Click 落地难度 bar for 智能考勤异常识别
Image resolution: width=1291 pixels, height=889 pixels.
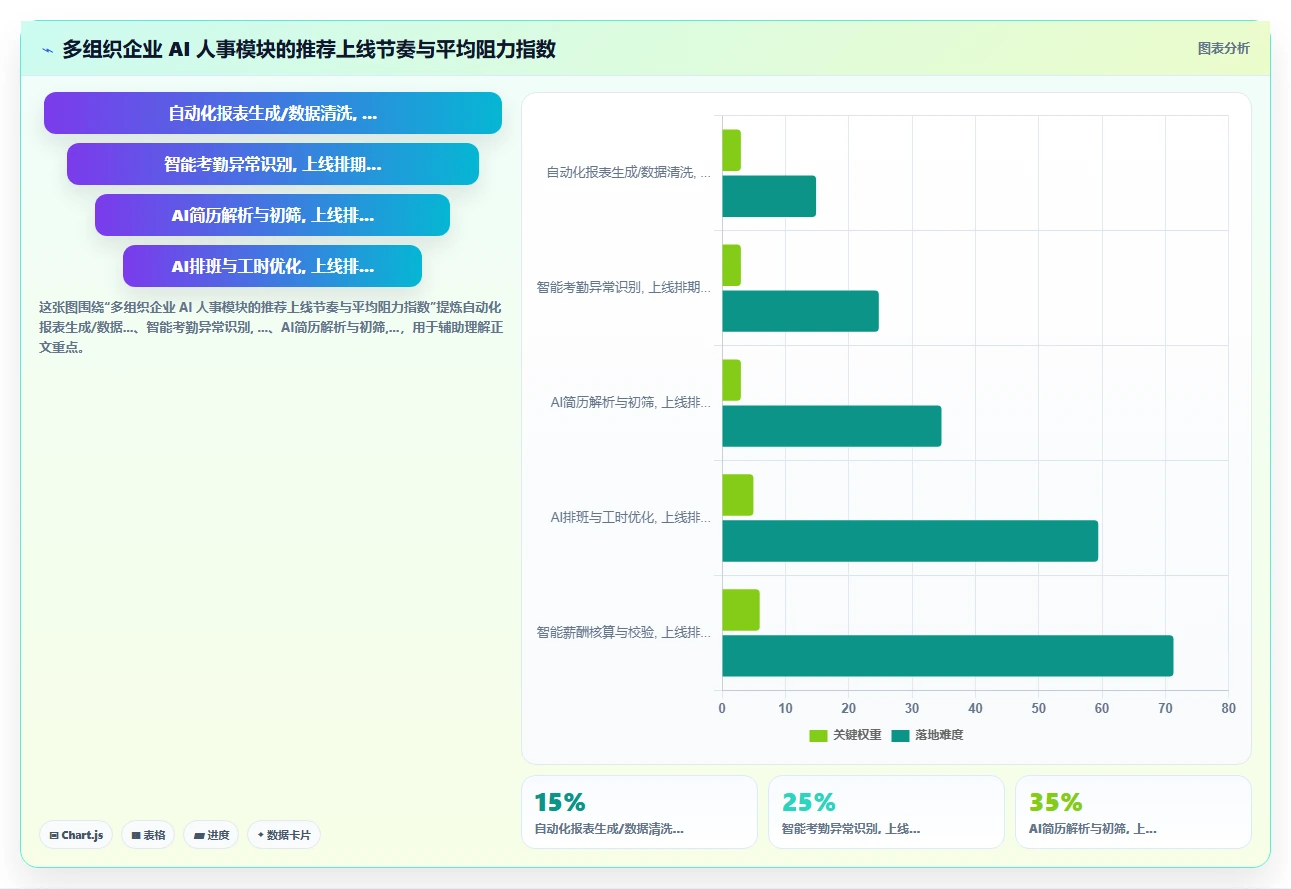point(800,311)
